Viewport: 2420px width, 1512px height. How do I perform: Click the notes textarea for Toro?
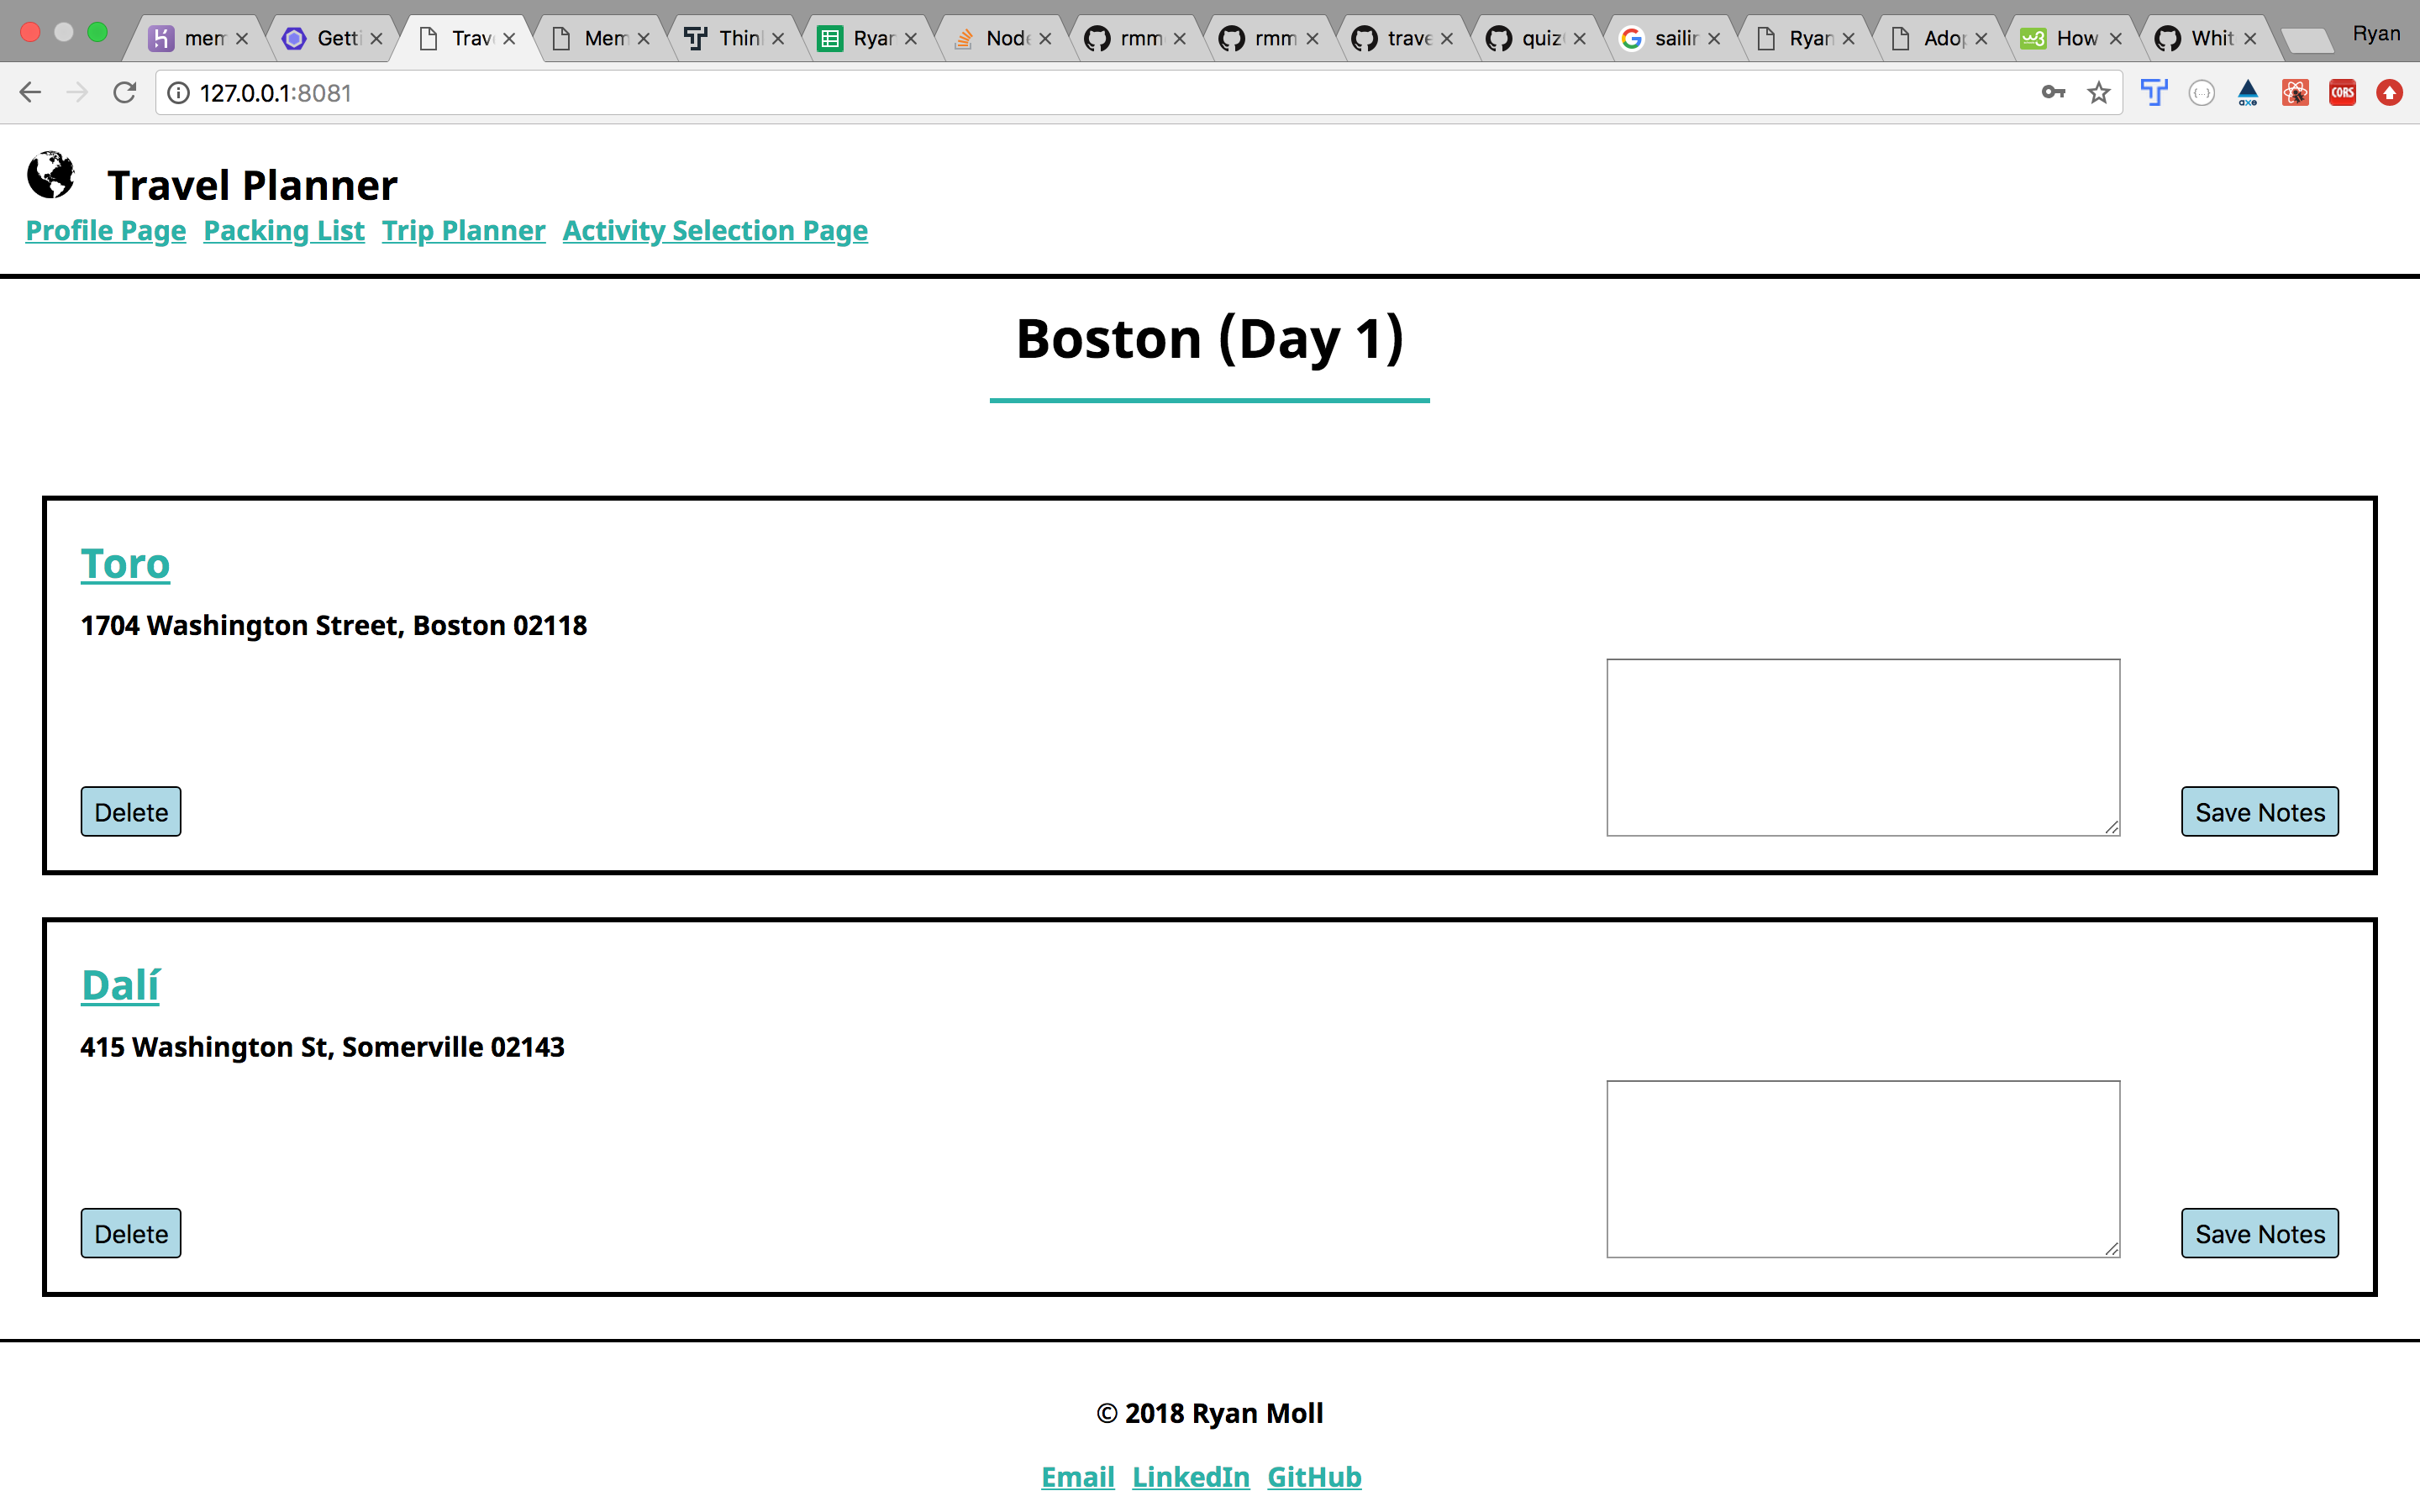coord(1862,747)
